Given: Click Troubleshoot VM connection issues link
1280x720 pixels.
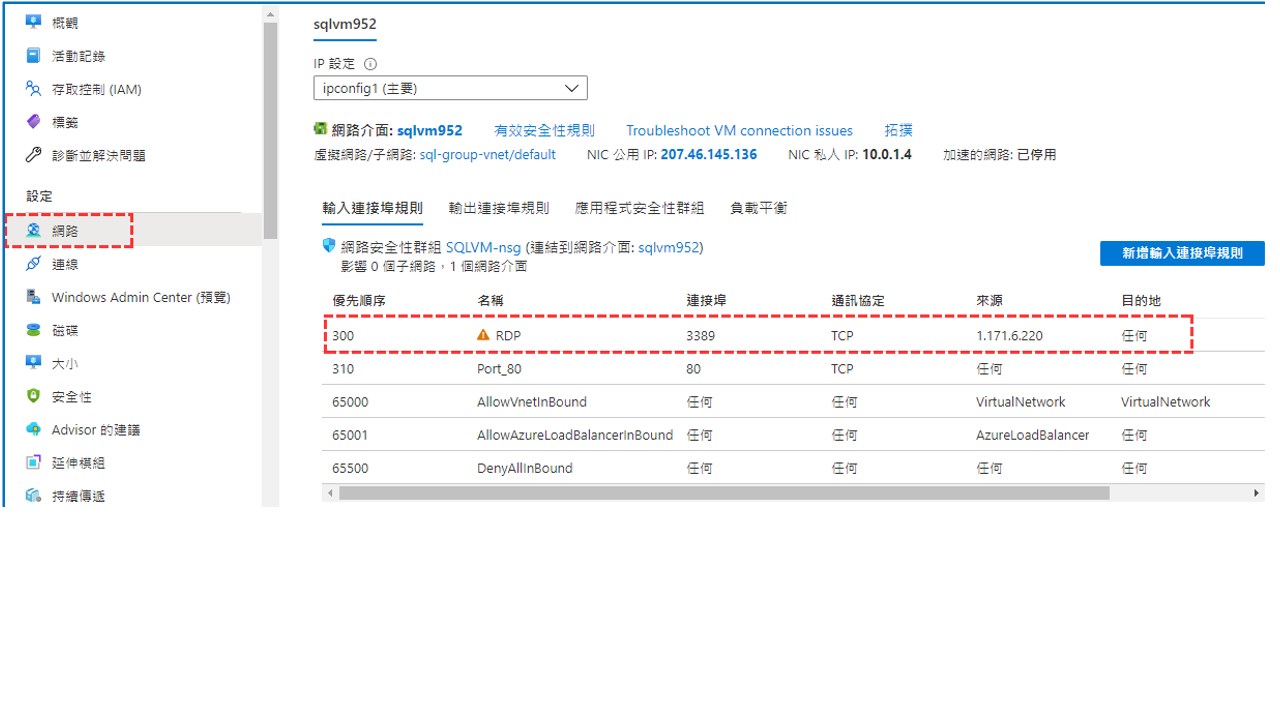Looking at the screenshot, I should click(739, 130).
